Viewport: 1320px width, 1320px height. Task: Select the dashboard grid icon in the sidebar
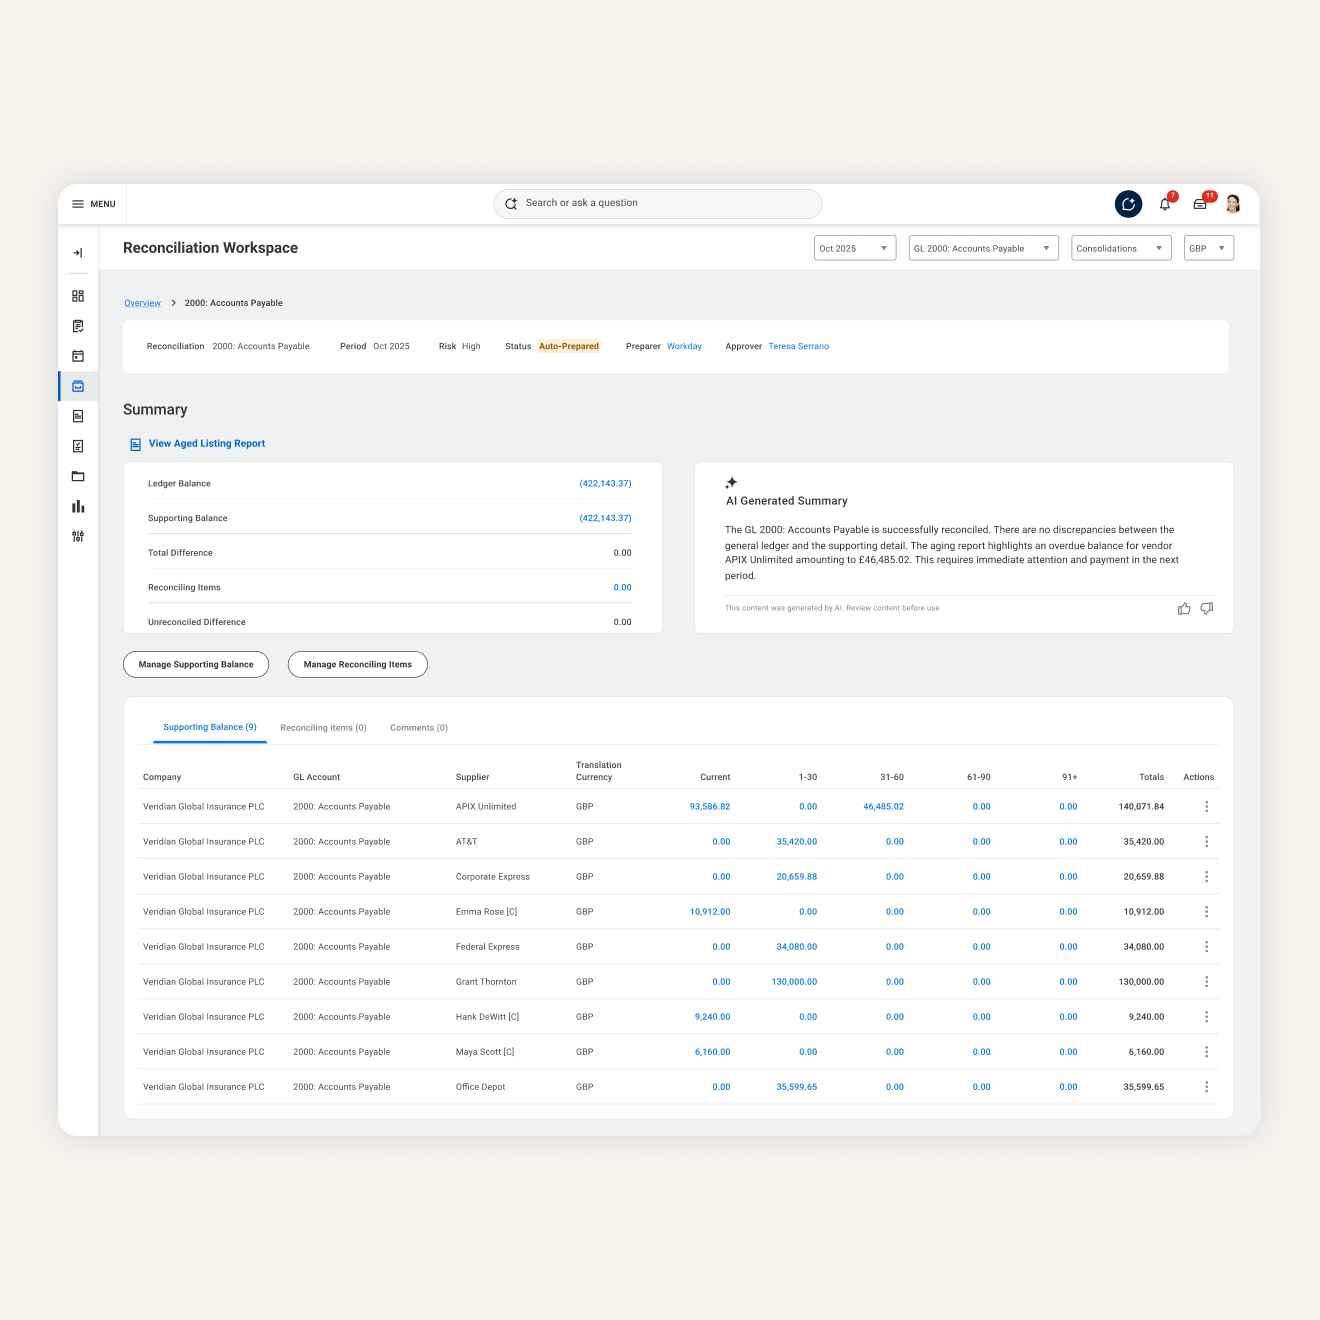click(x=78, y=295)
